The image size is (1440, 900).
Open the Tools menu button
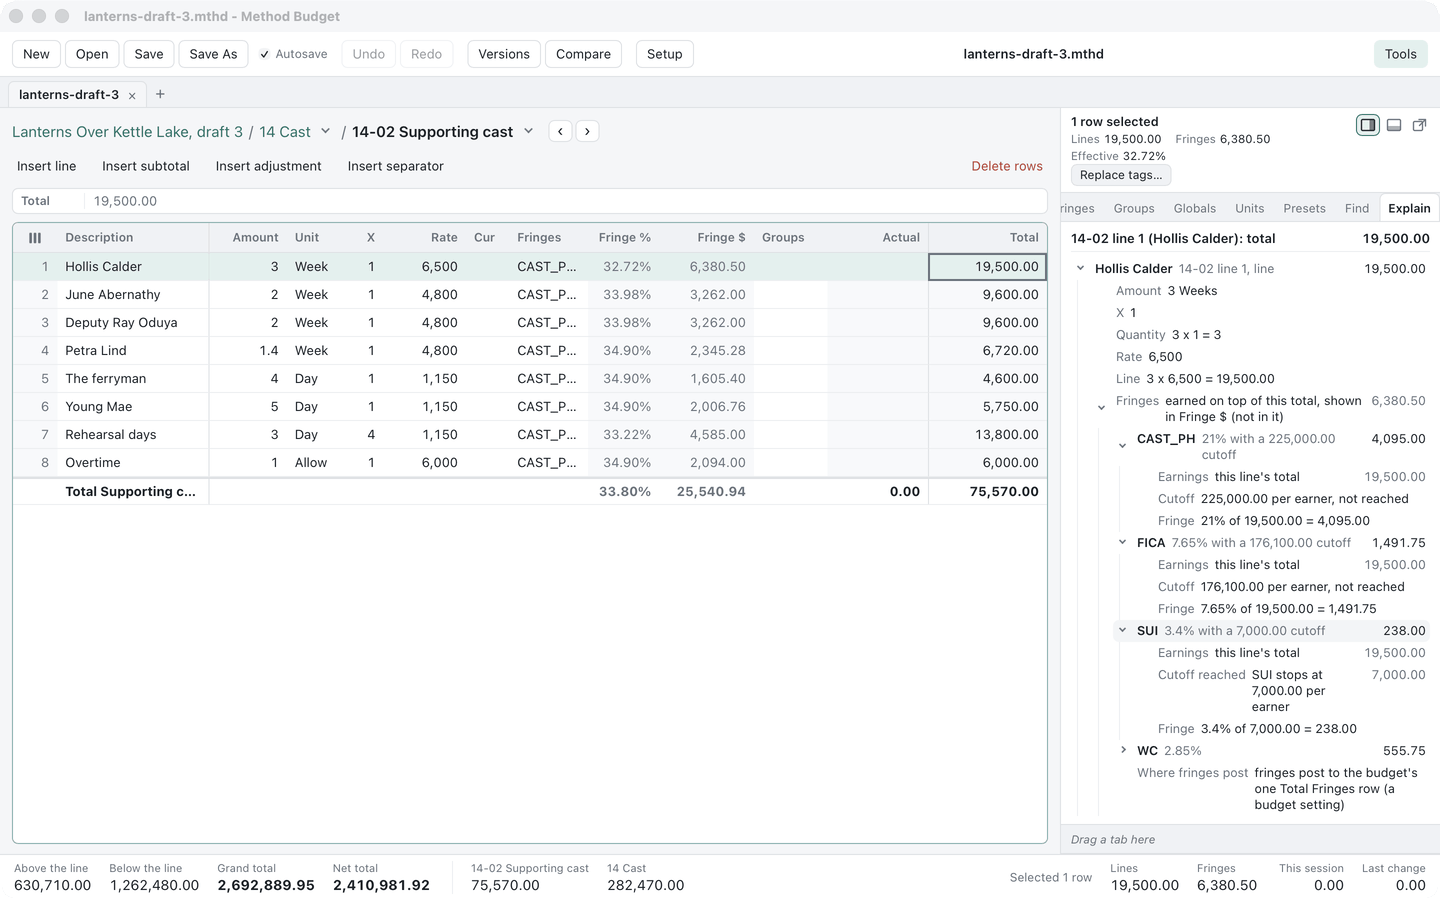1400,54
